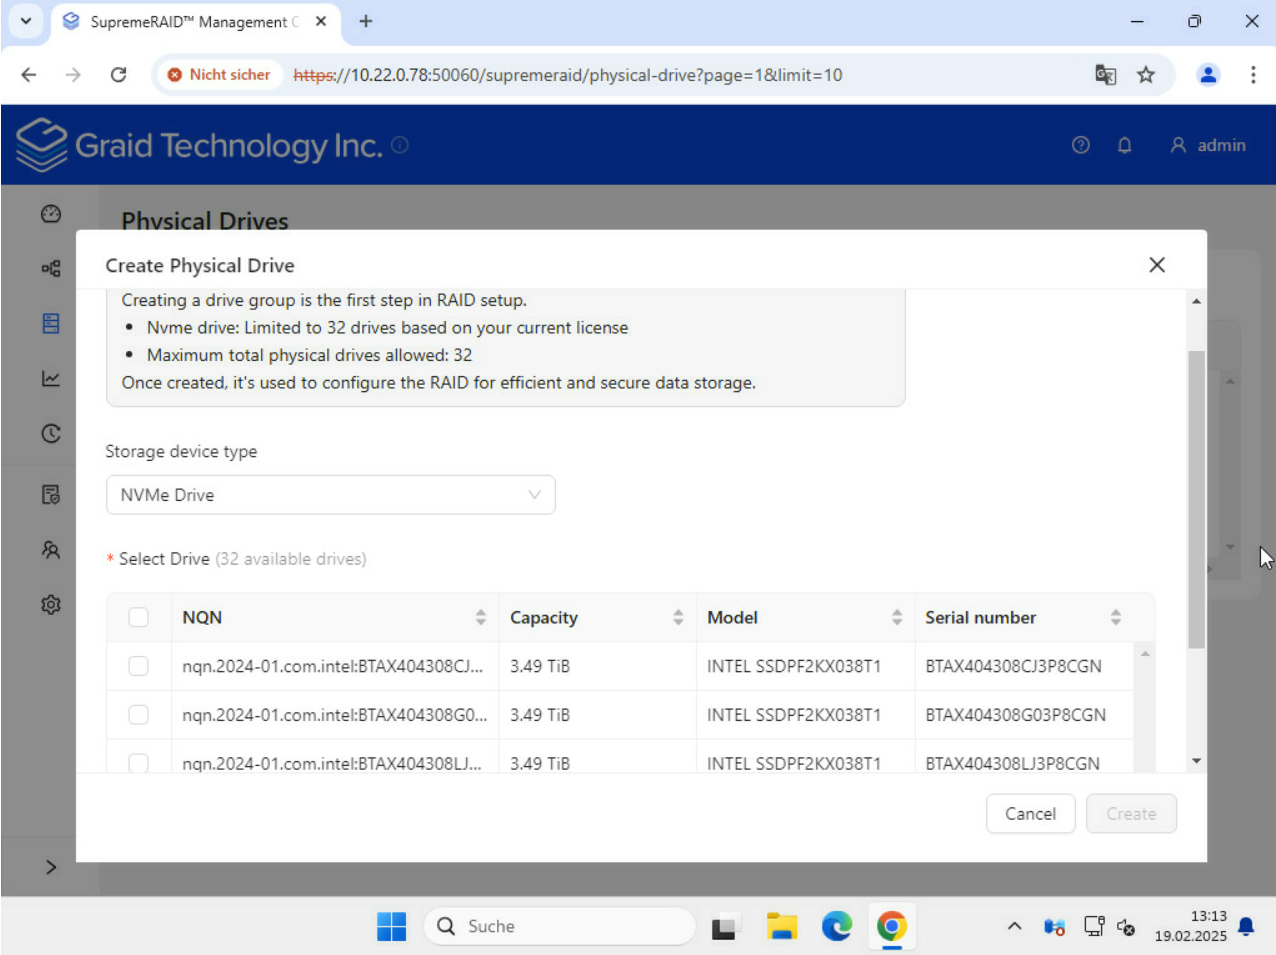
Task: Open the history clock sidebar icon
Action: pos(51,433)
